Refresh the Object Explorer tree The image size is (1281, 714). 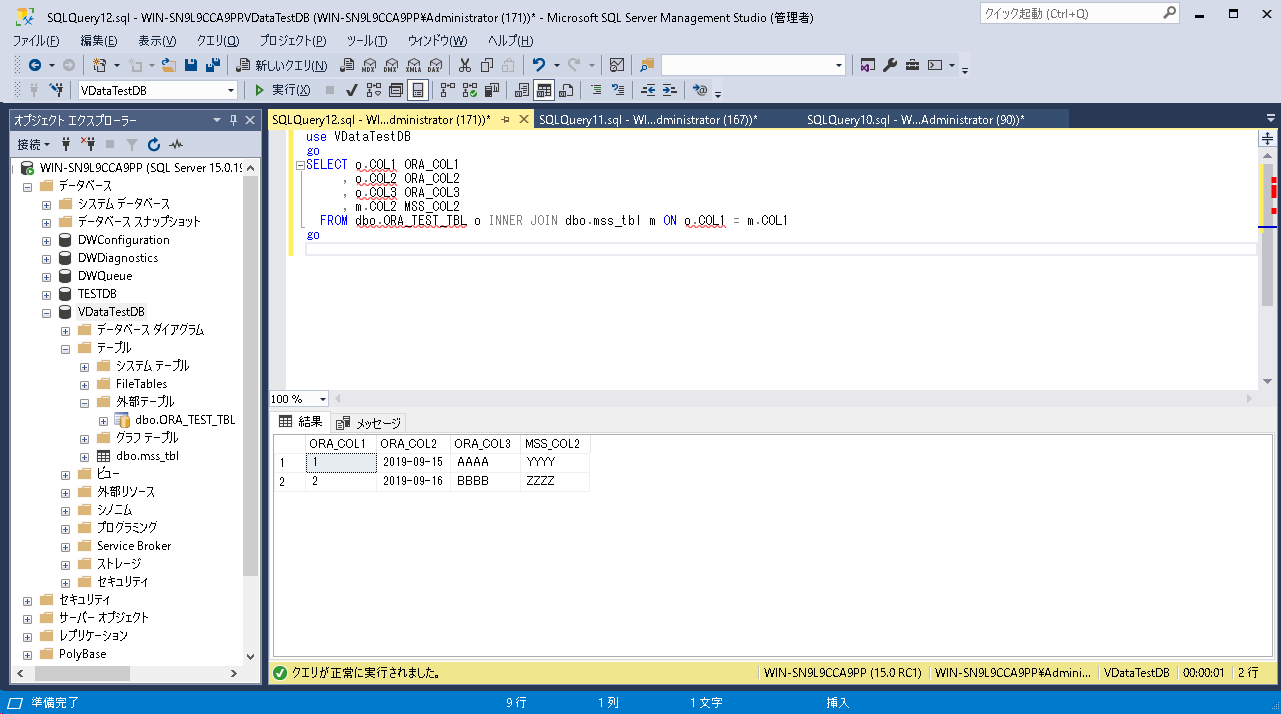click(x=154, y=144)
